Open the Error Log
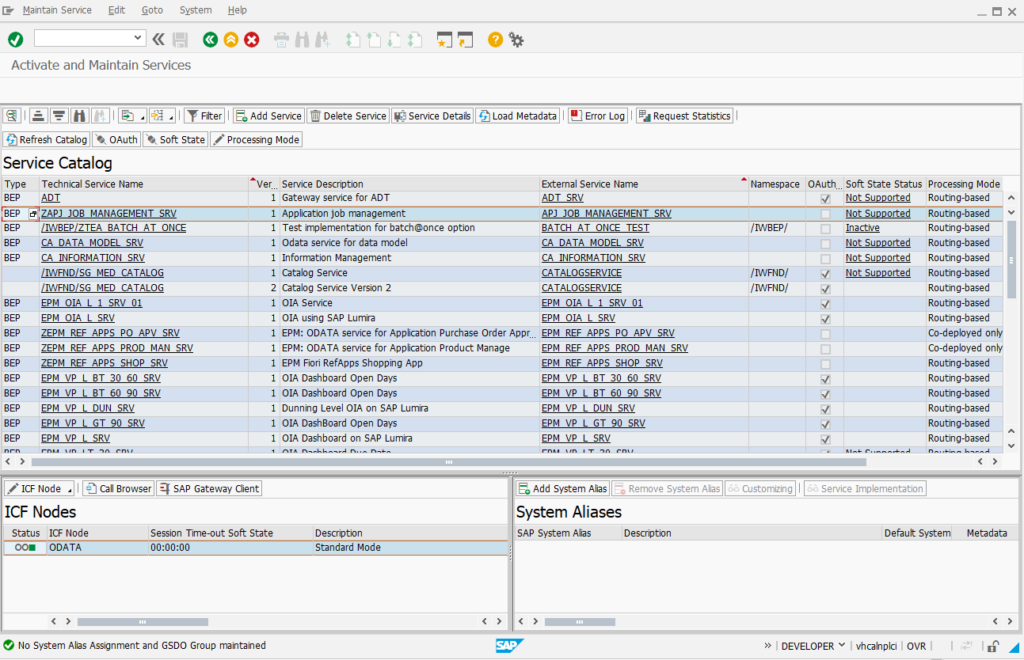This screenshot has width=1024, height=660. pos(598,116)
